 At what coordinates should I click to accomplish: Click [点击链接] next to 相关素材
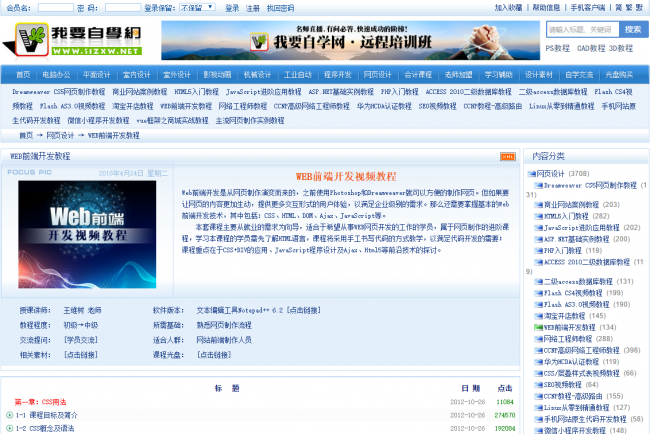[80, 355]
